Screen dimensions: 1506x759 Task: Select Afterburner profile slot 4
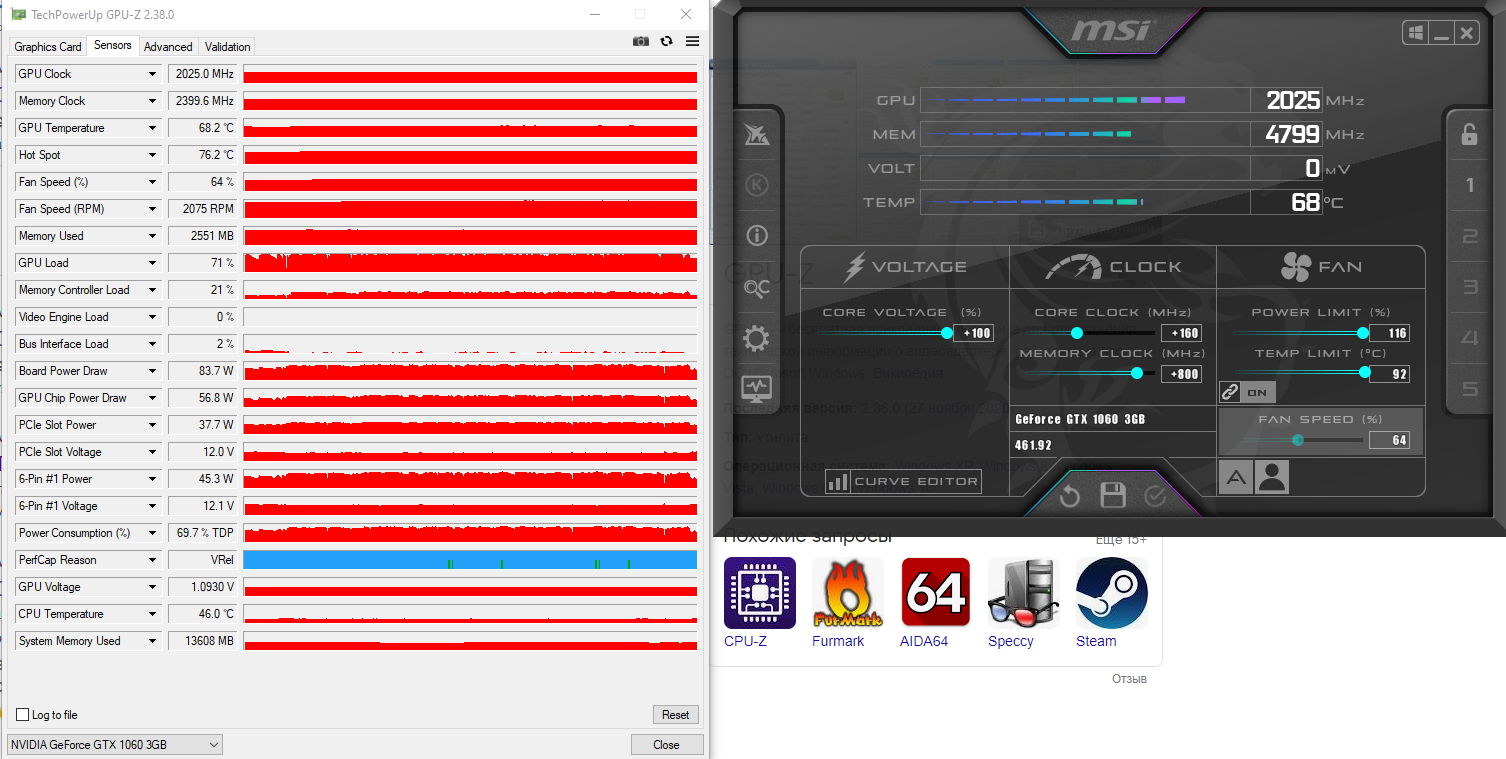1470,338
